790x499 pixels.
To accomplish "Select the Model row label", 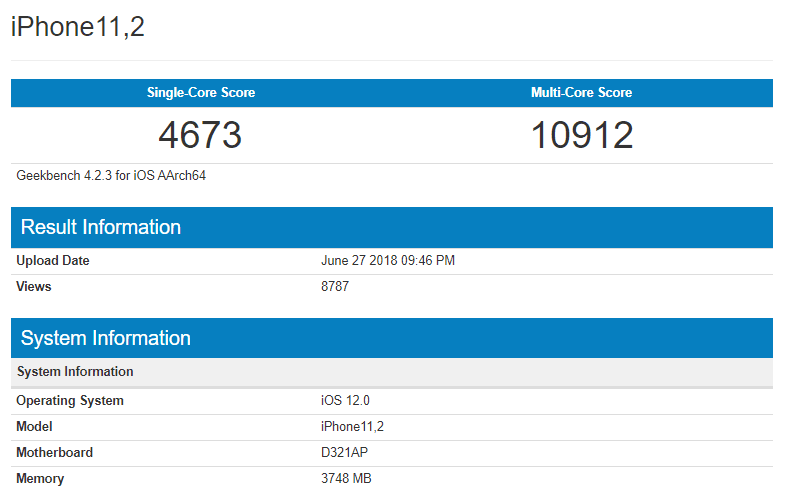I will click(35, 427).
